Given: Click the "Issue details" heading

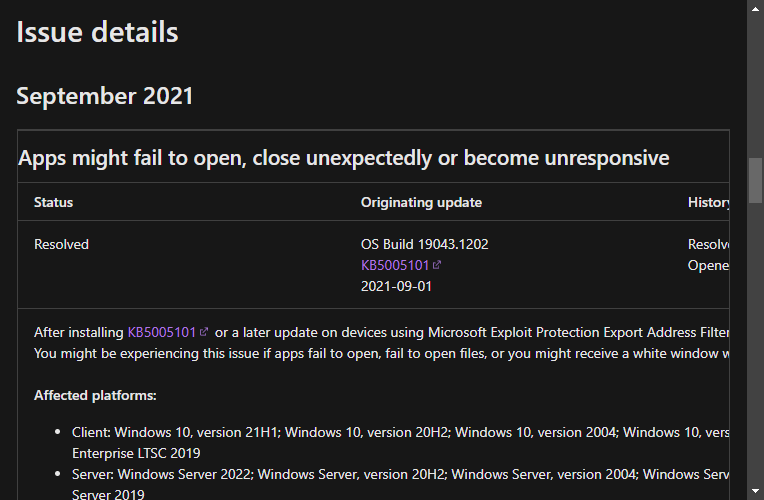Looking at the screenshot, I should click(97, 32).
